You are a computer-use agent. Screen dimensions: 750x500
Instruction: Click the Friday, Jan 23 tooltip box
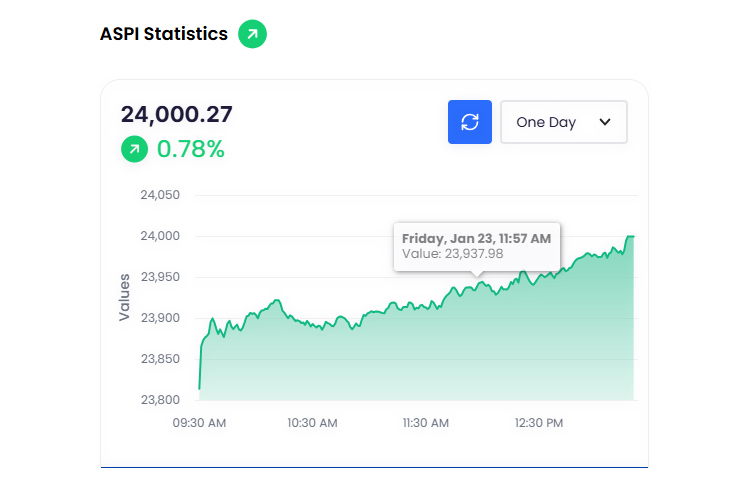[x=477, y=246]
